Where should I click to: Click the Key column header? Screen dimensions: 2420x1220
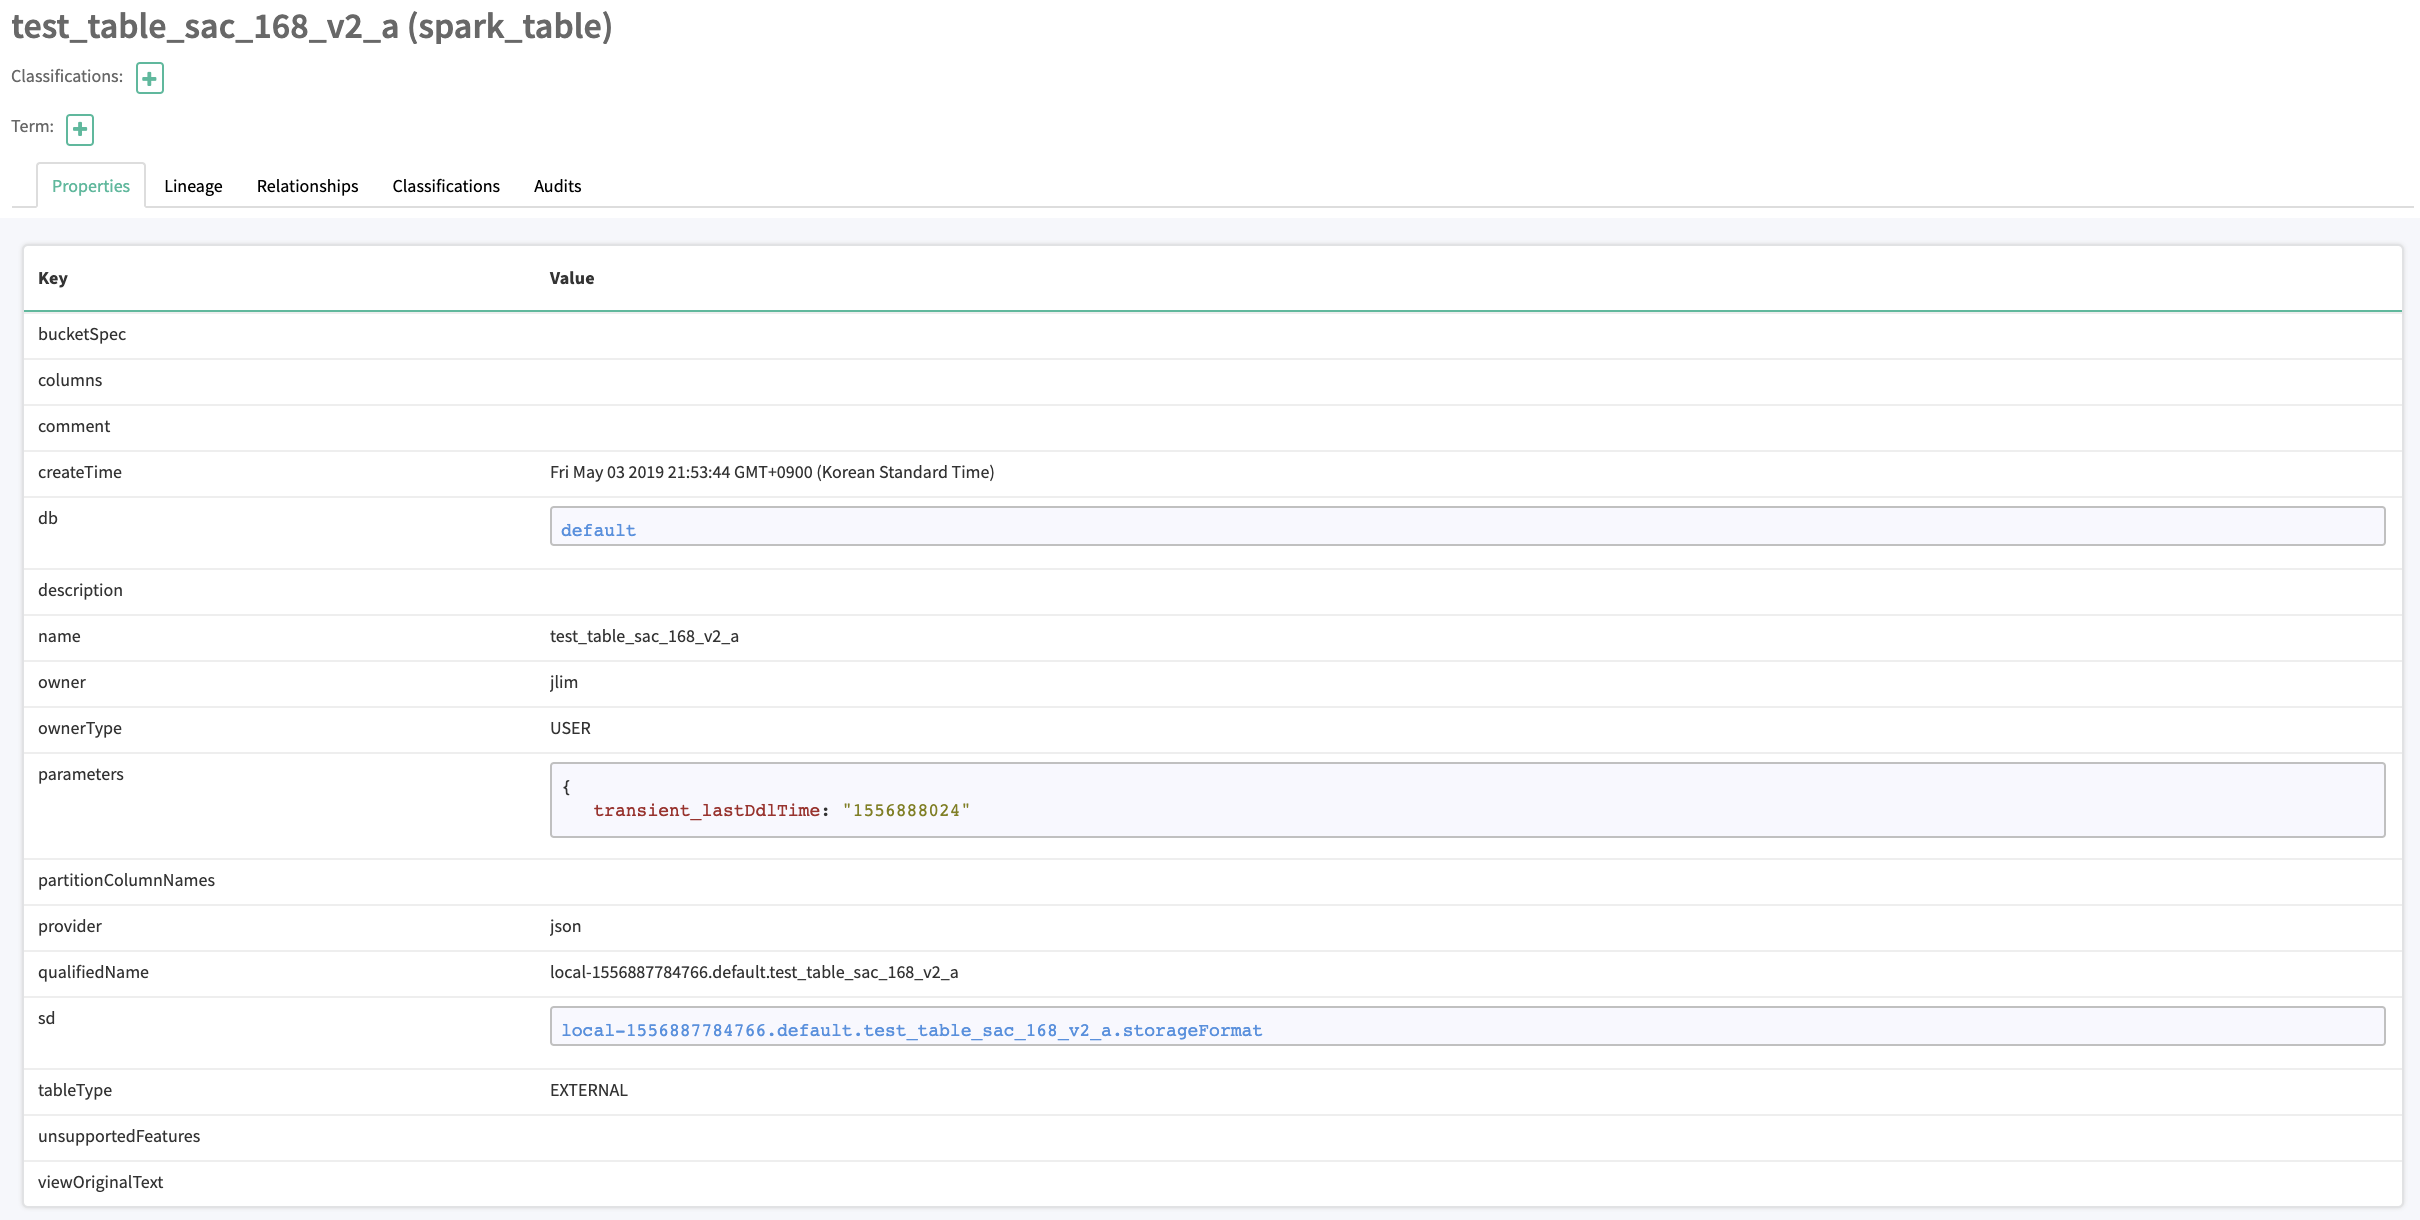click(54, 278)
